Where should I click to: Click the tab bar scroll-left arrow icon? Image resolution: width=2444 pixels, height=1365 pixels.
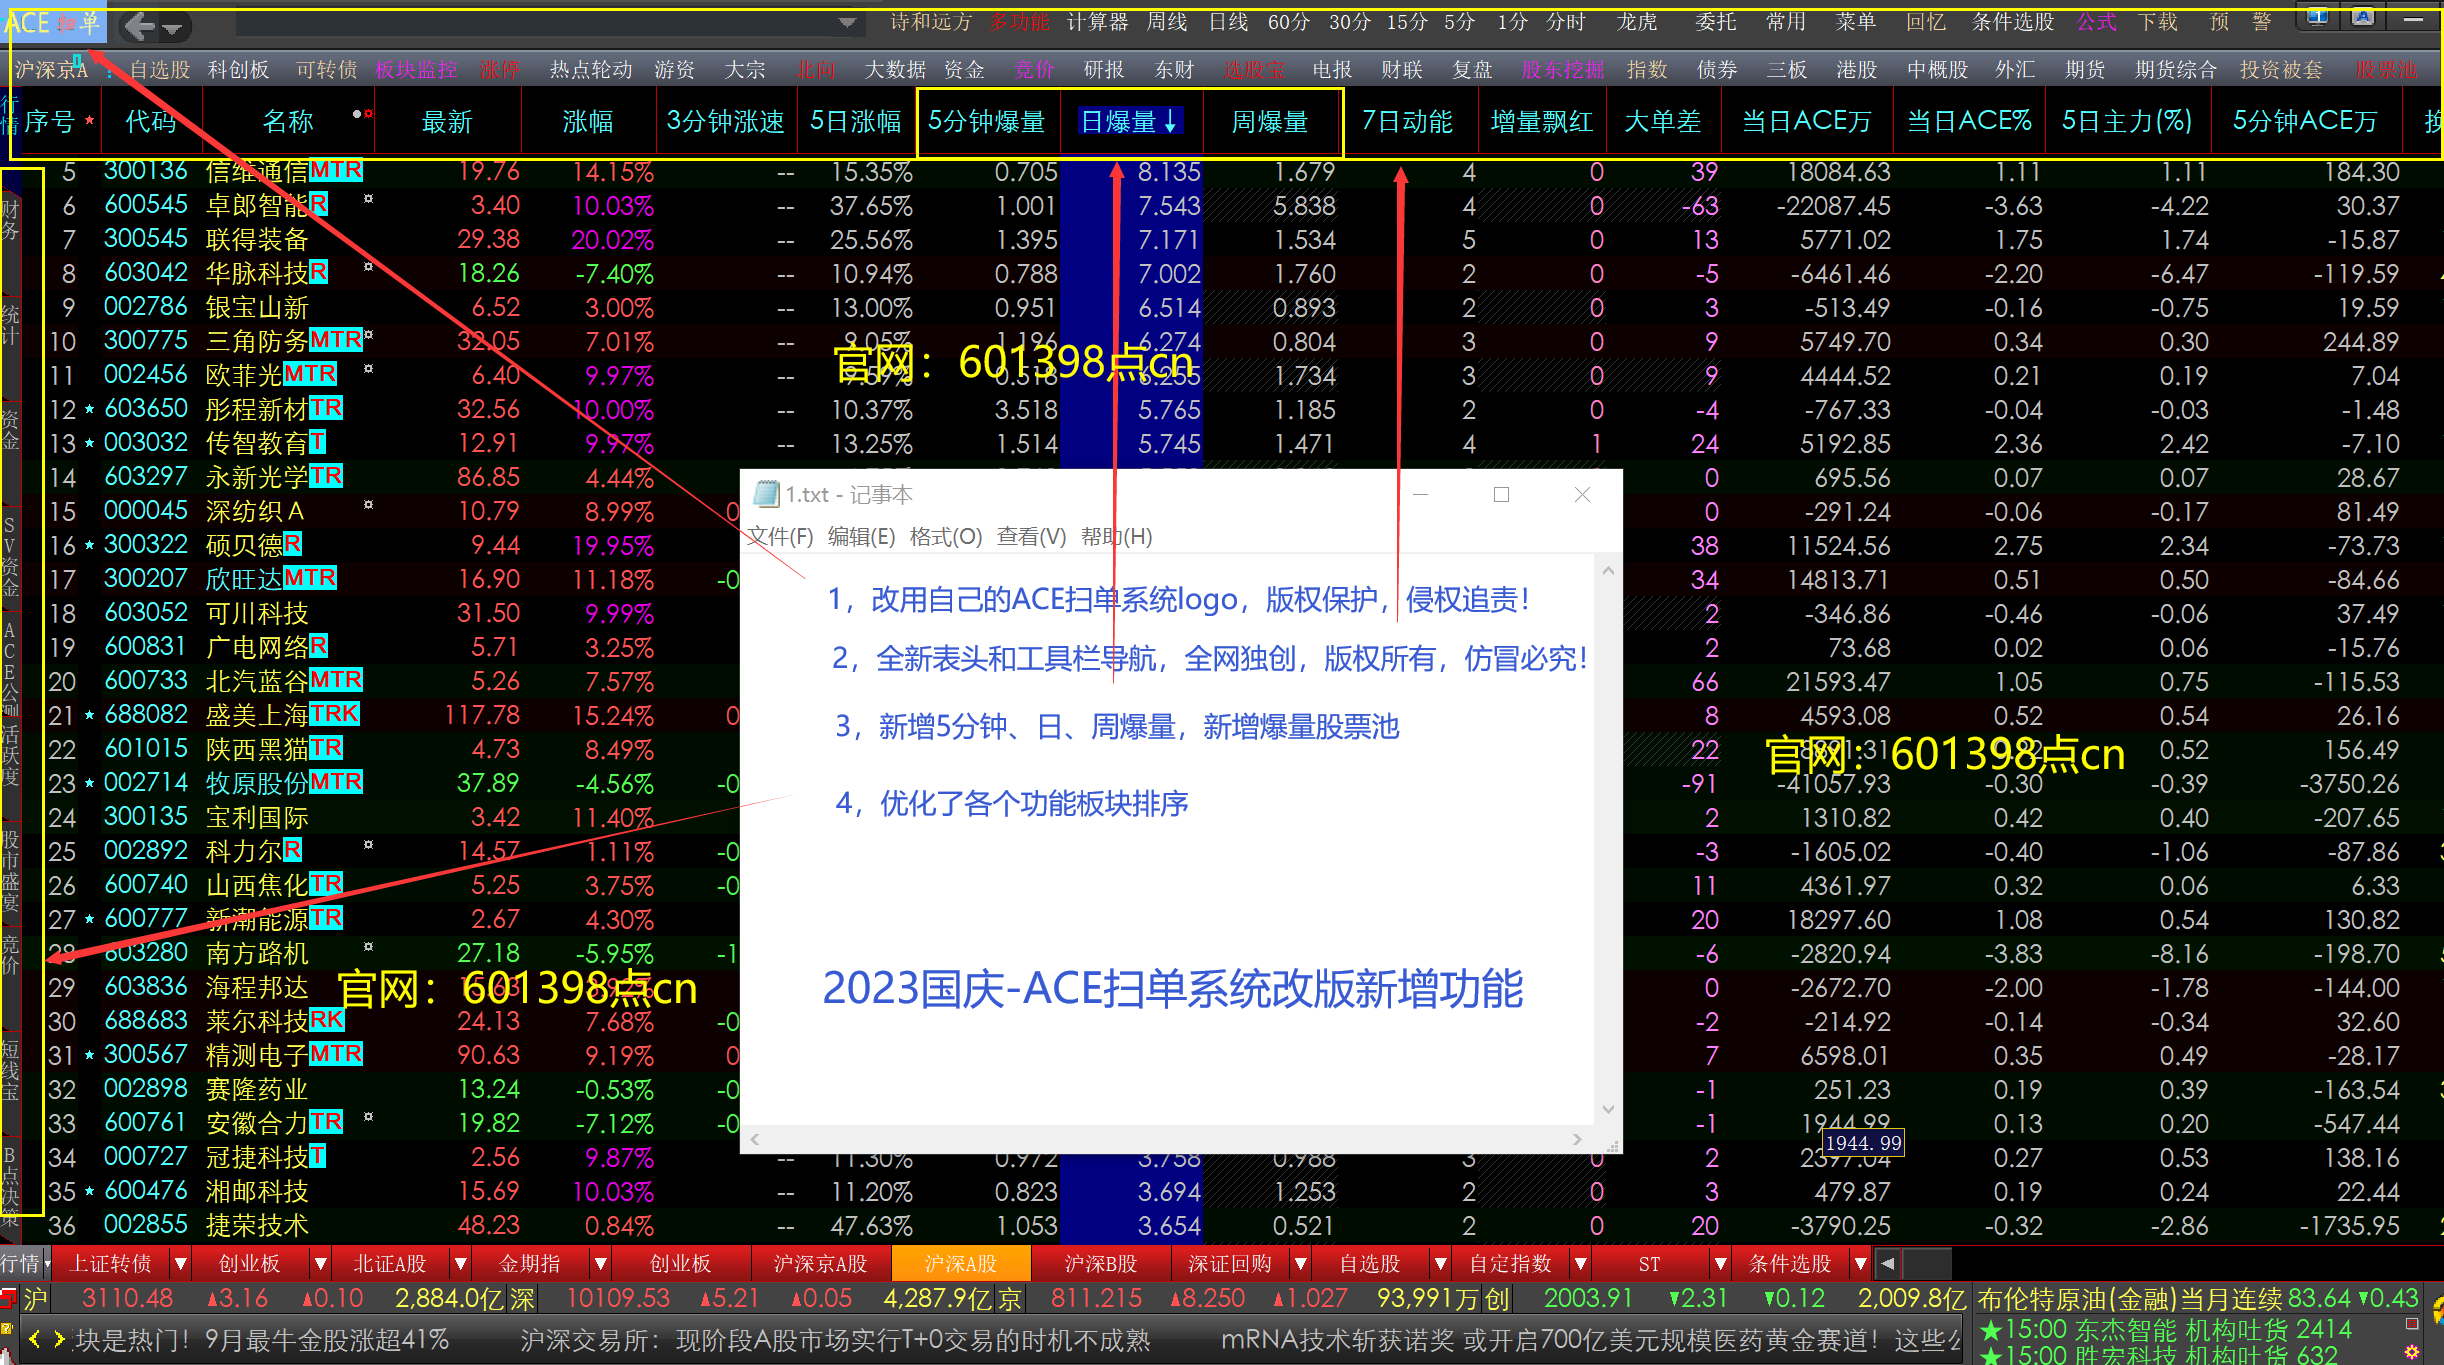(1887, 1263)
